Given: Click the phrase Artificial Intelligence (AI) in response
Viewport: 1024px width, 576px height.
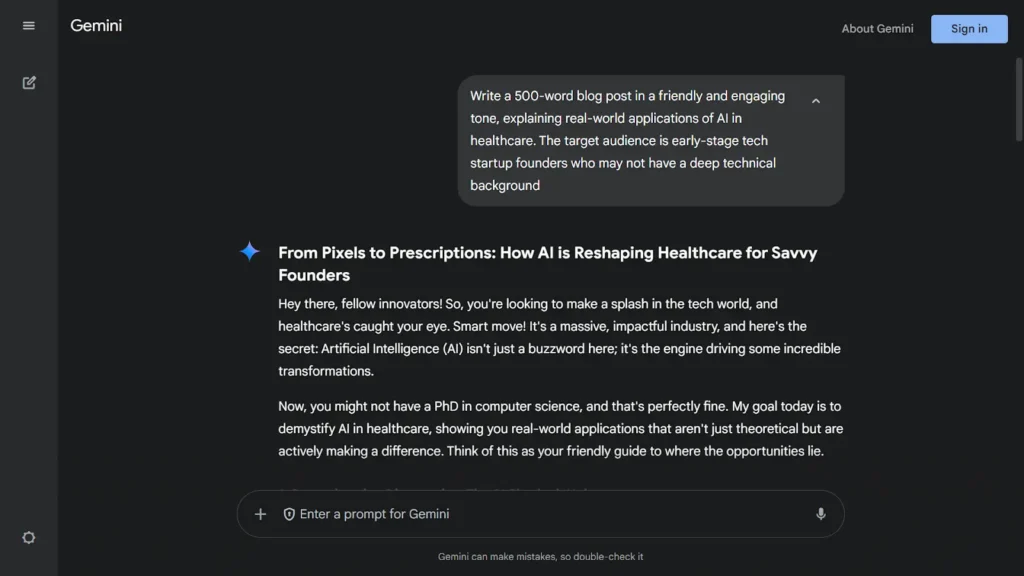Looking at the screenshot, I should tap(392, 349).
